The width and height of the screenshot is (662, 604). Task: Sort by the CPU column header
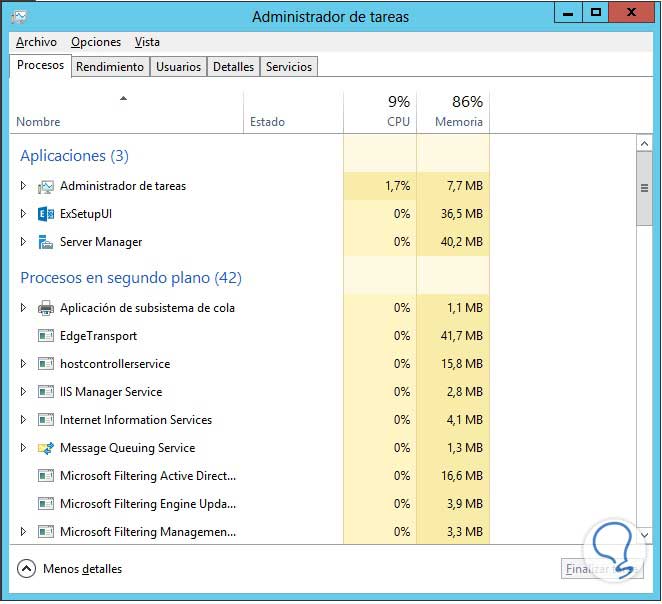tap(380, 112)
